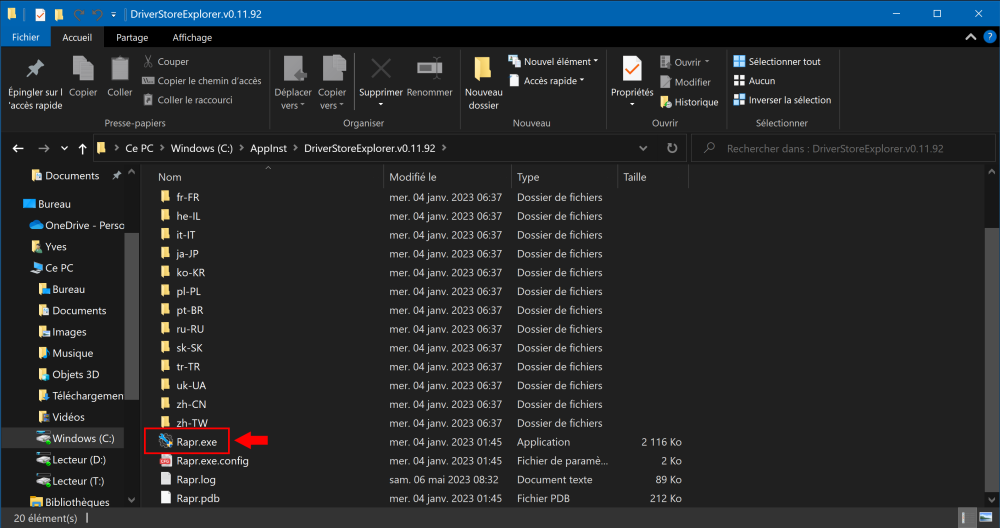Open the Fichier menu tab
The image size is (1000, 528).
[x=26, y=37]
